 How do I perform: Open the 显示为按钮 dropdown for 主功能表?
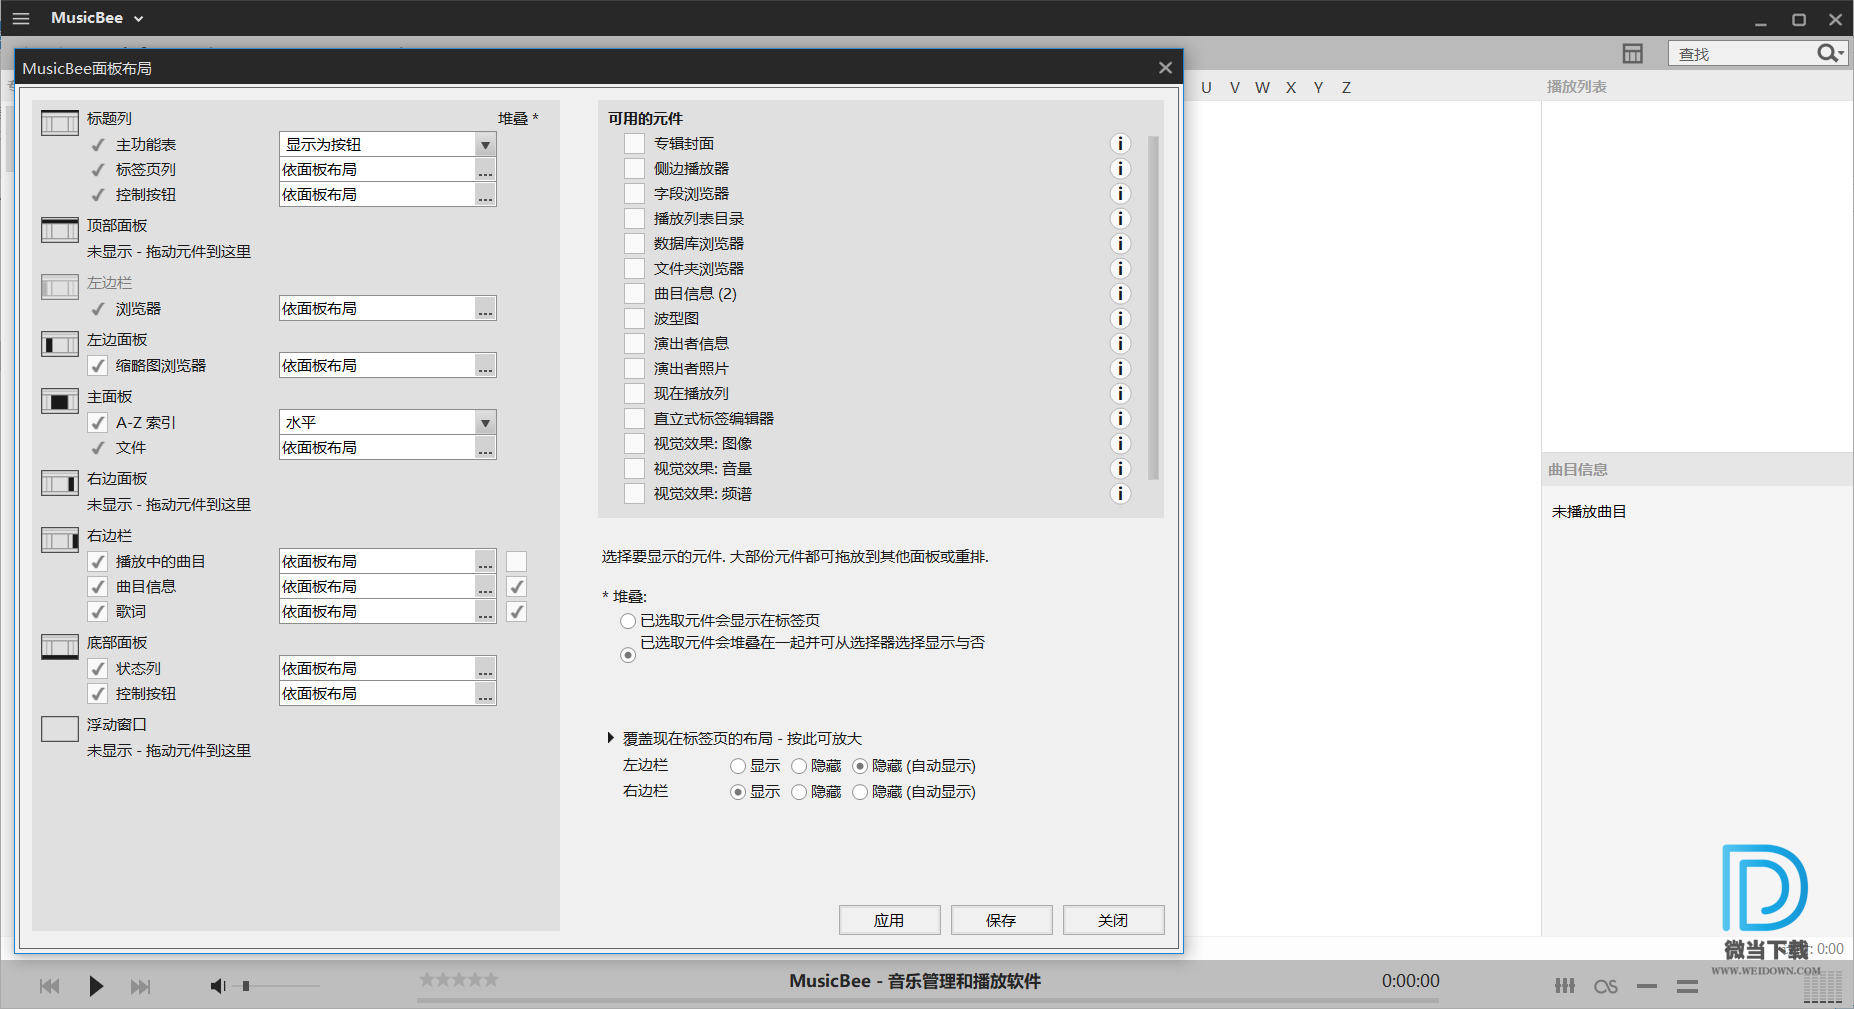pyautogui.click(x=485, y=145)
